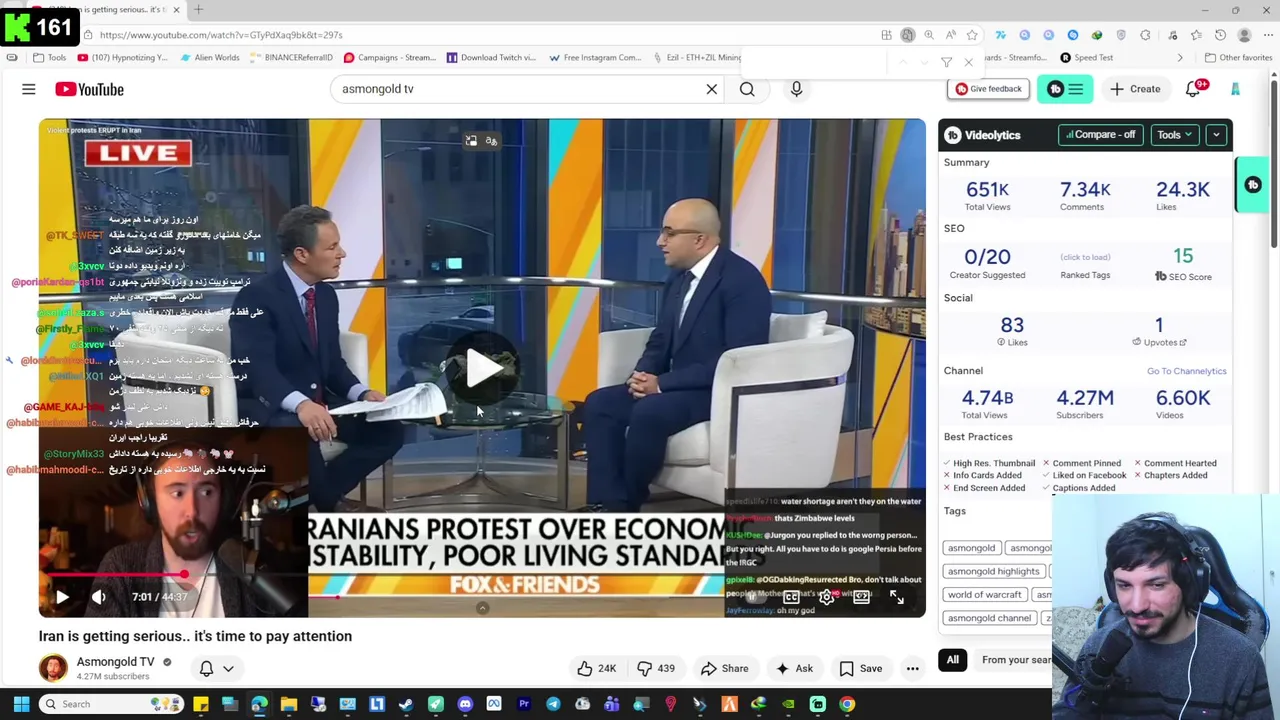
Task: Enter fullscreen on the video player
Action: click(897, 597)
